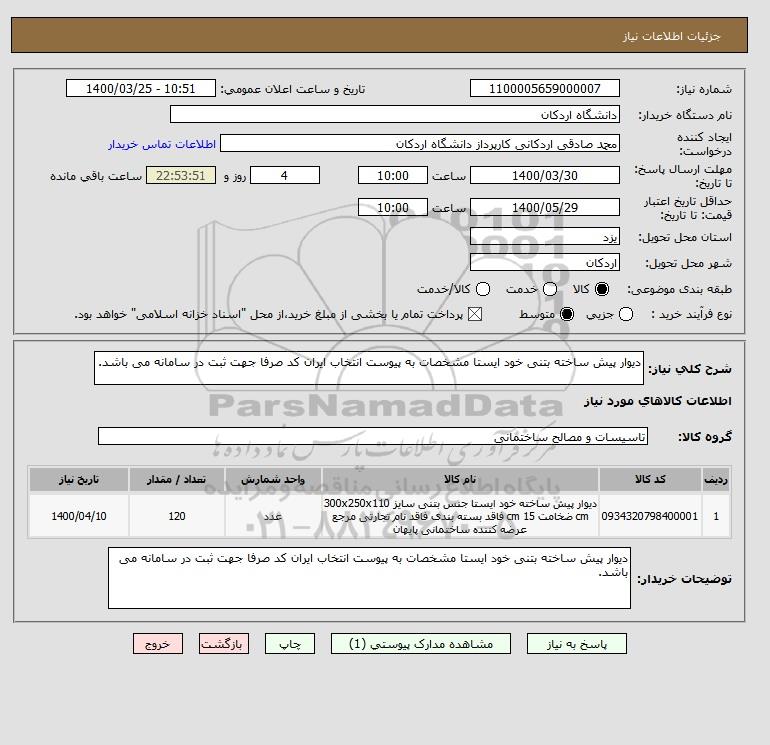Open مشاهده مدارک پیوستی (1) button
The width and height of the screenshot is (770, 745).
click(x=421, y=644)
